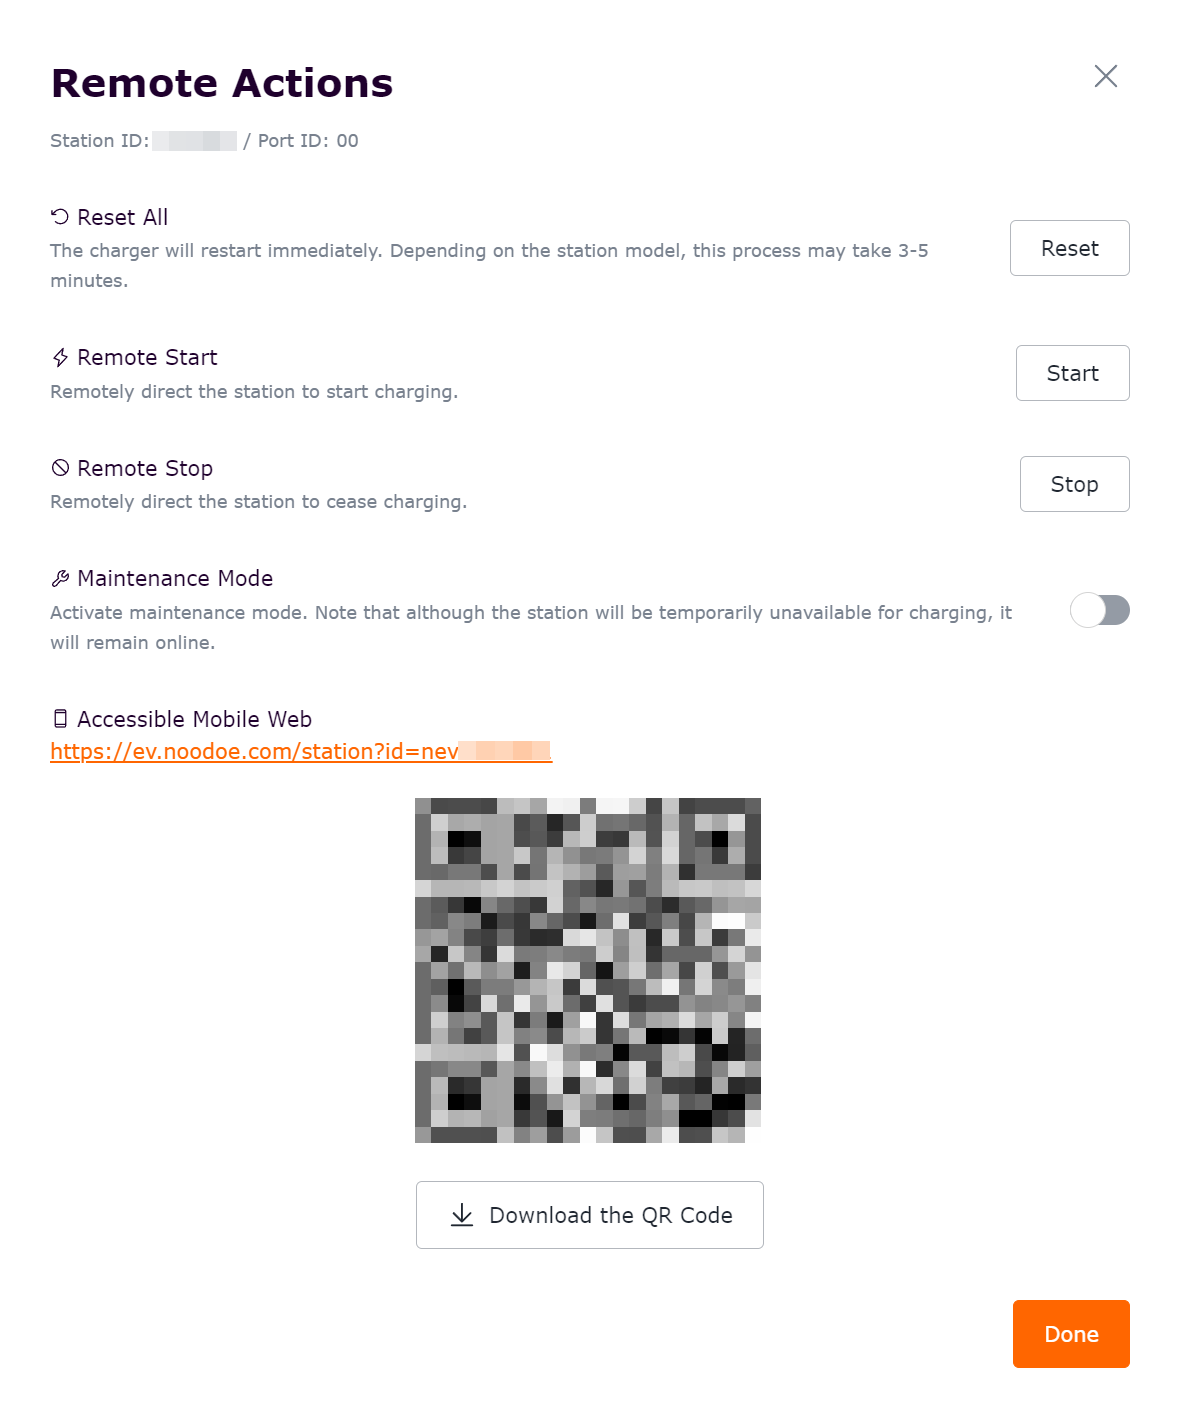Confirm with the orange Done button
The width and height of the screenshot is (1184, 1418).
[x=1071, y=1334]
